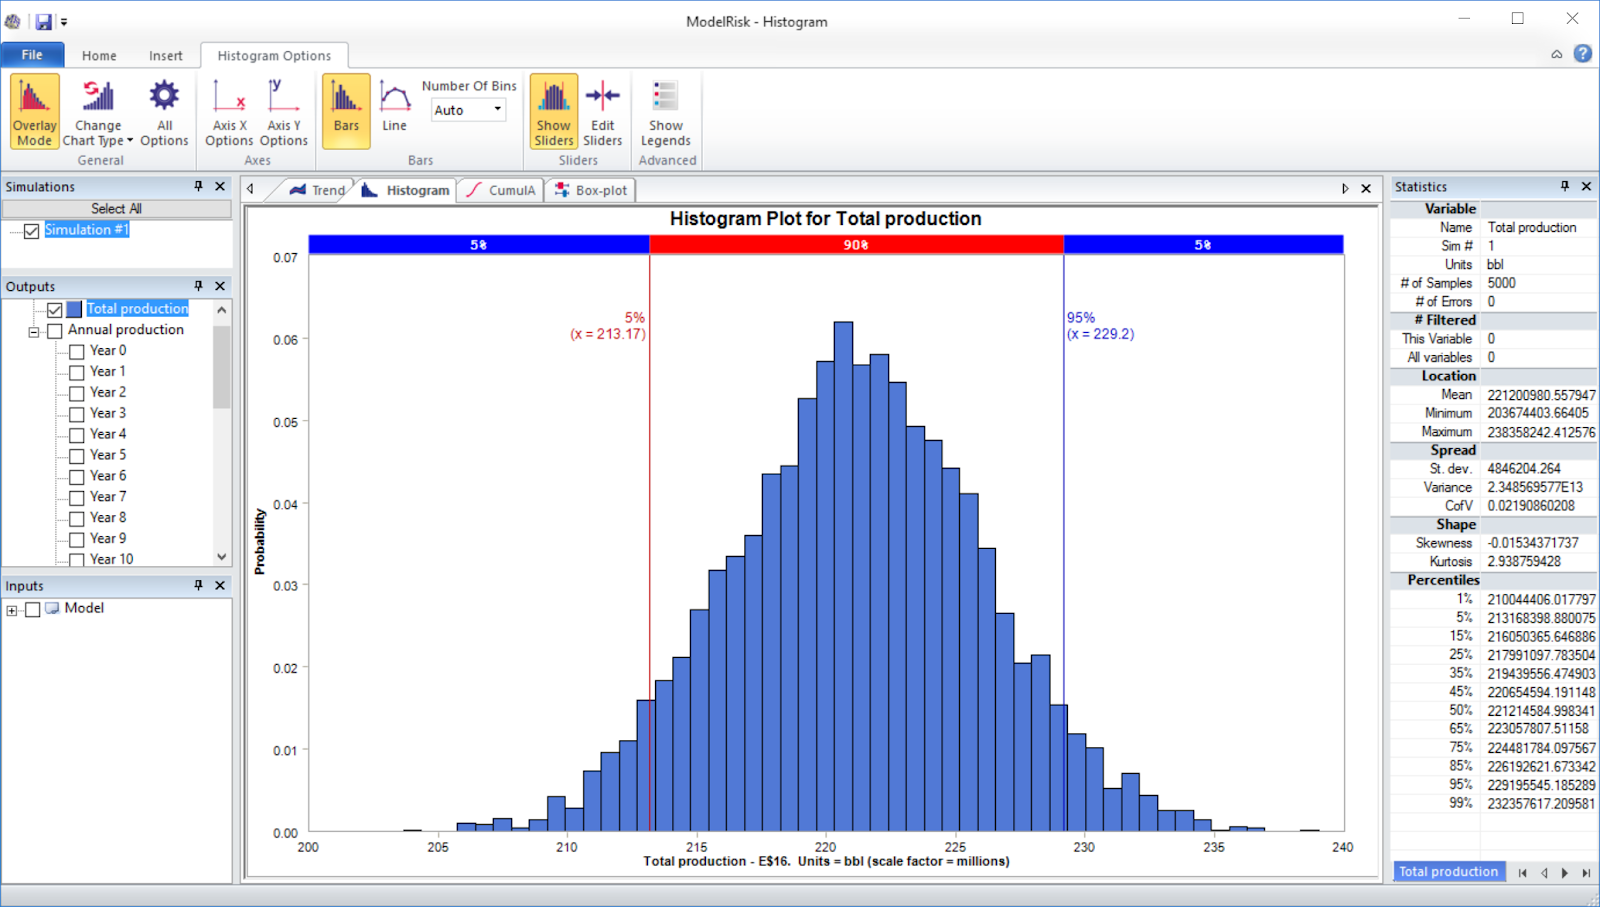This screenshot has width=1600, height=907.
Task: Uncheck the Simulation #1 checkbox
Action: pos(31,230)
